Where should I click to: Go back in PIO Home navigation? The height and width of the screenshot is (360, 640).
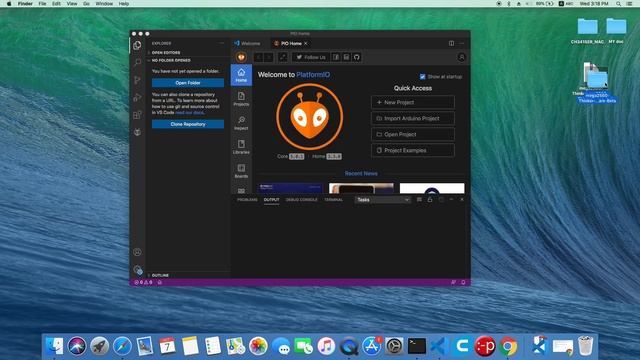258,57
